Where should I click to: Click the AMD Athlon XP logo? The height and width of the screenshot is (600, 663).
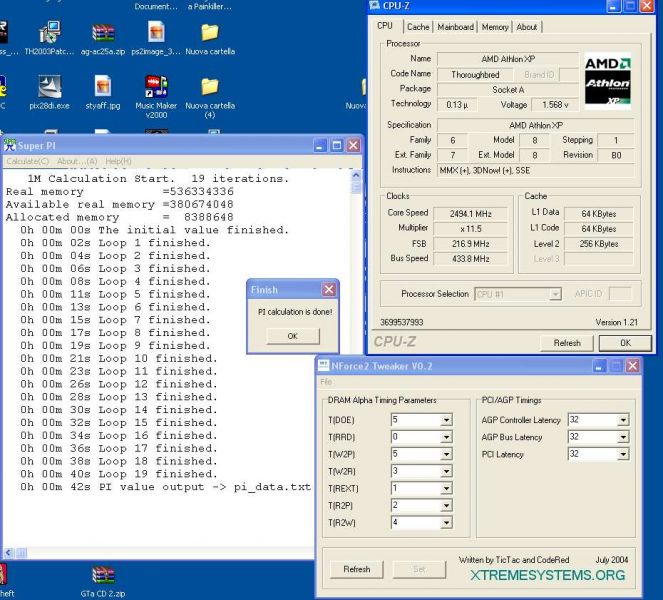[608, 80]
